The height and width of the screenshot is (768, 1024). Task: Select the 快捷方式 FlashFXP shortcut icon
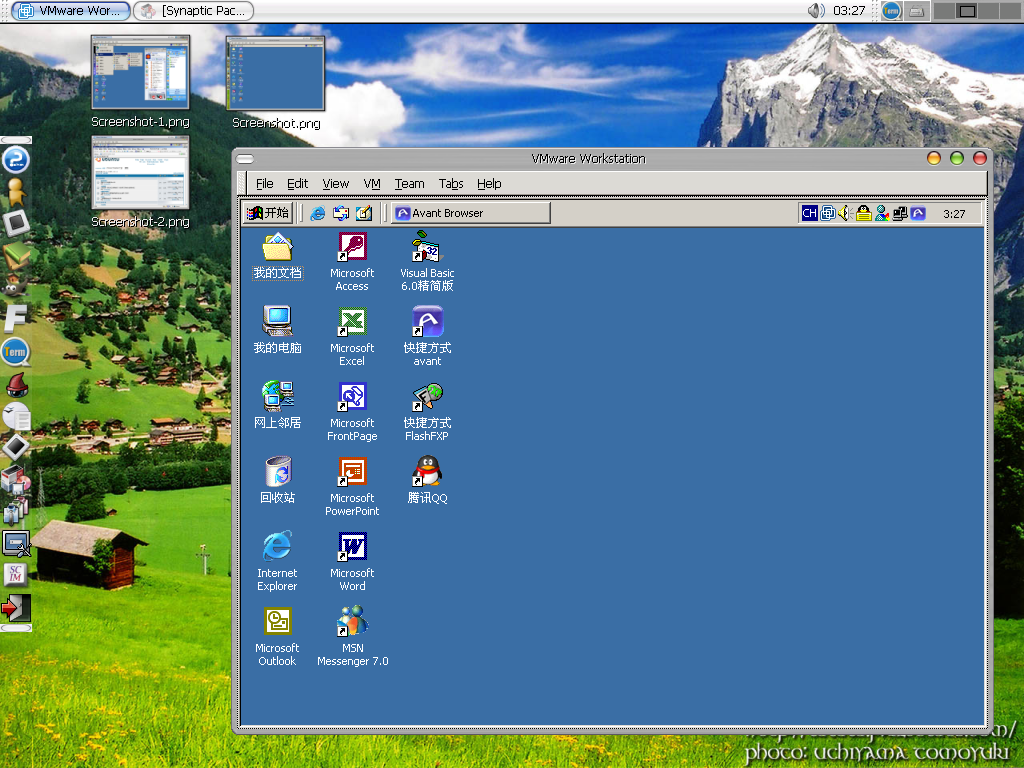click(427, 398)
